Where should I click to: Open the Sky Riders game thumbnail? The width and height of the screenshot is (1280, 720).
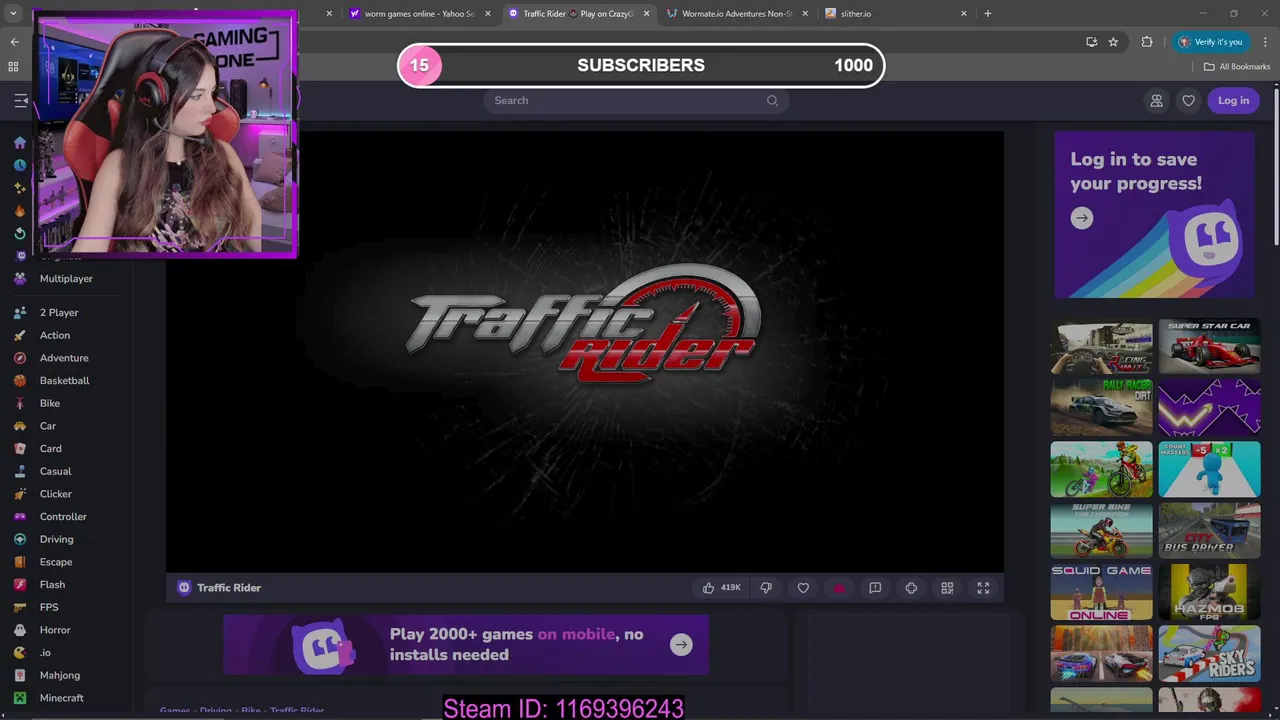click(x=1209, y=653)
